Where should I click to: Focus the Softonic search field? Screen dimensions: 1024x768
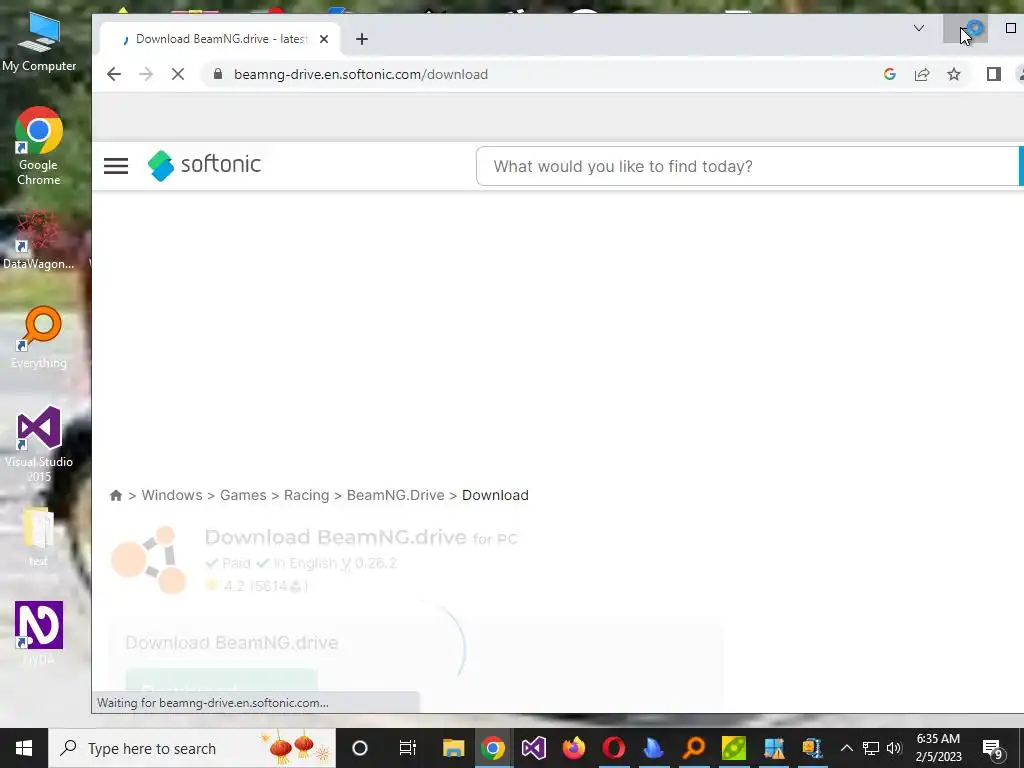[x=748, y=167]
